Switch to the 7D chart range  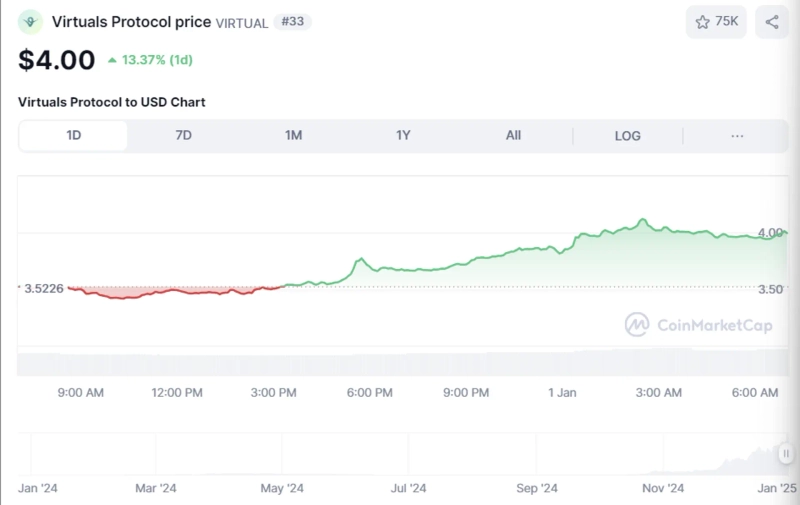tap(183, 136)
